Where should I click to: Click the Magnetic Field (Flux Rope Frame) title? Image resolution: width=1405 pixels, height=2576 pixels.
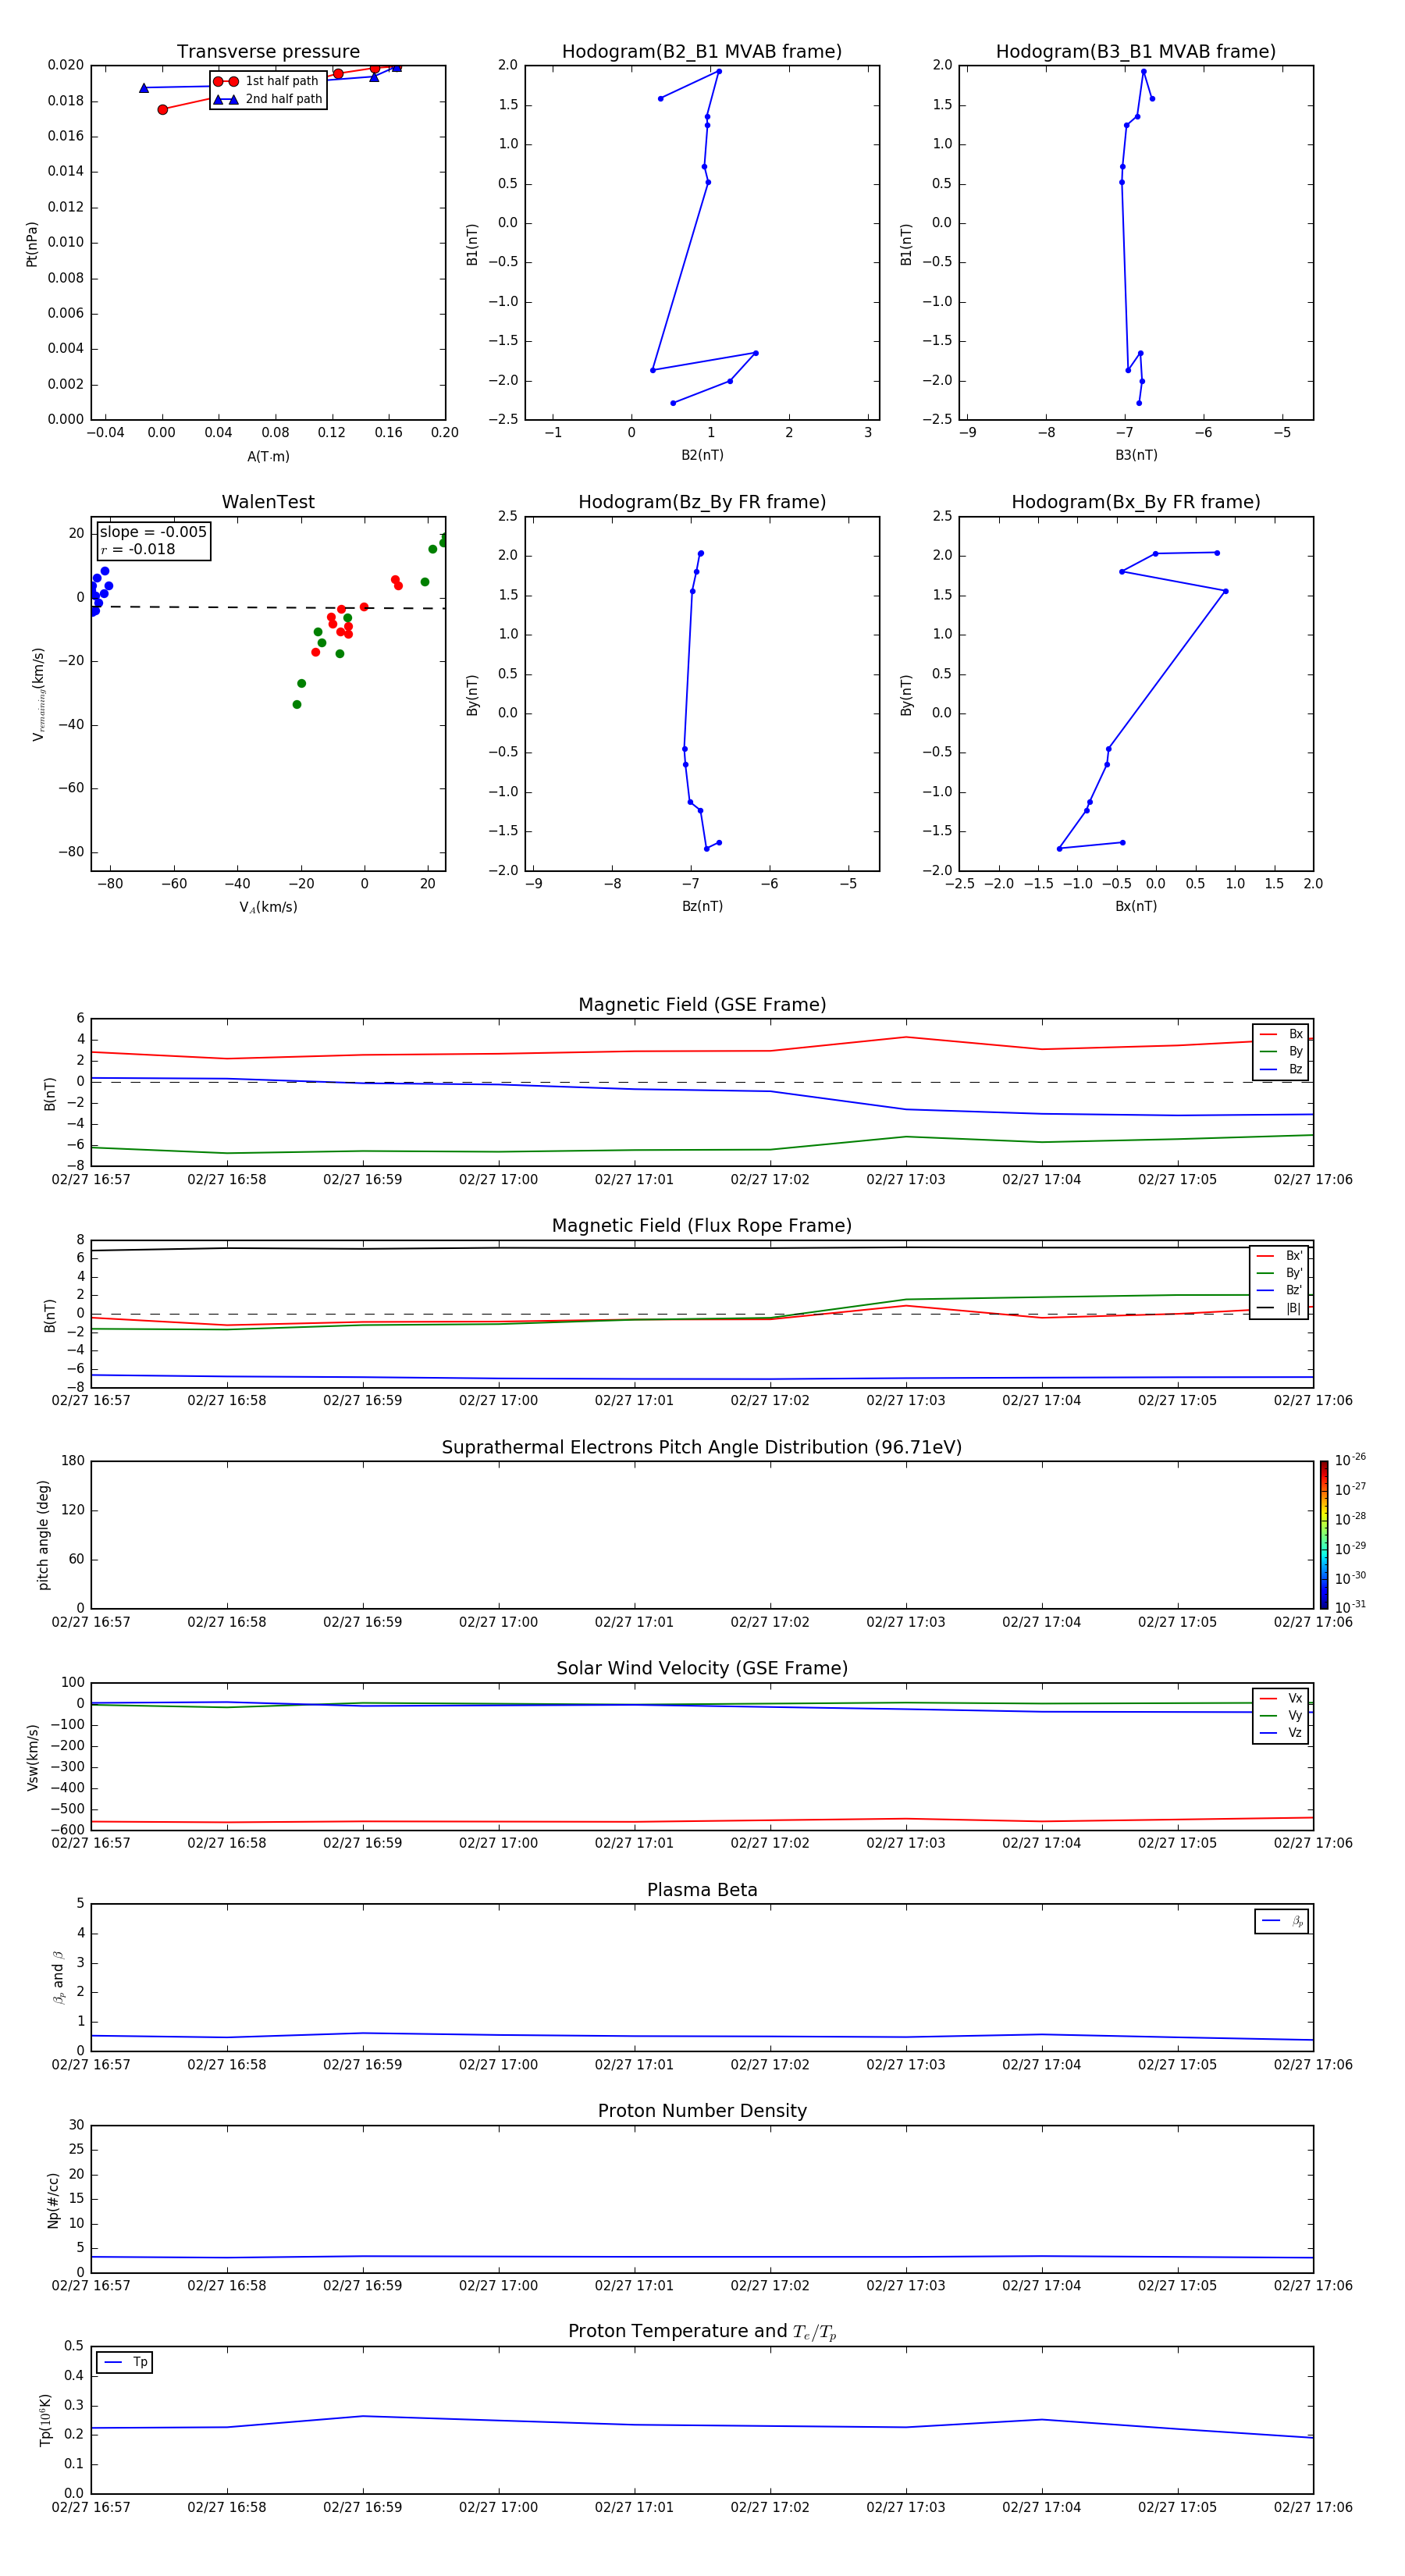point(702,1226)
